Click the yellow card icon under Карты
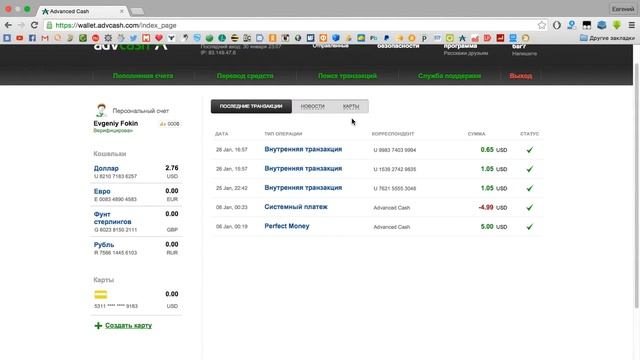This screenshot has height=360, width=640. [x=100, y=294]
